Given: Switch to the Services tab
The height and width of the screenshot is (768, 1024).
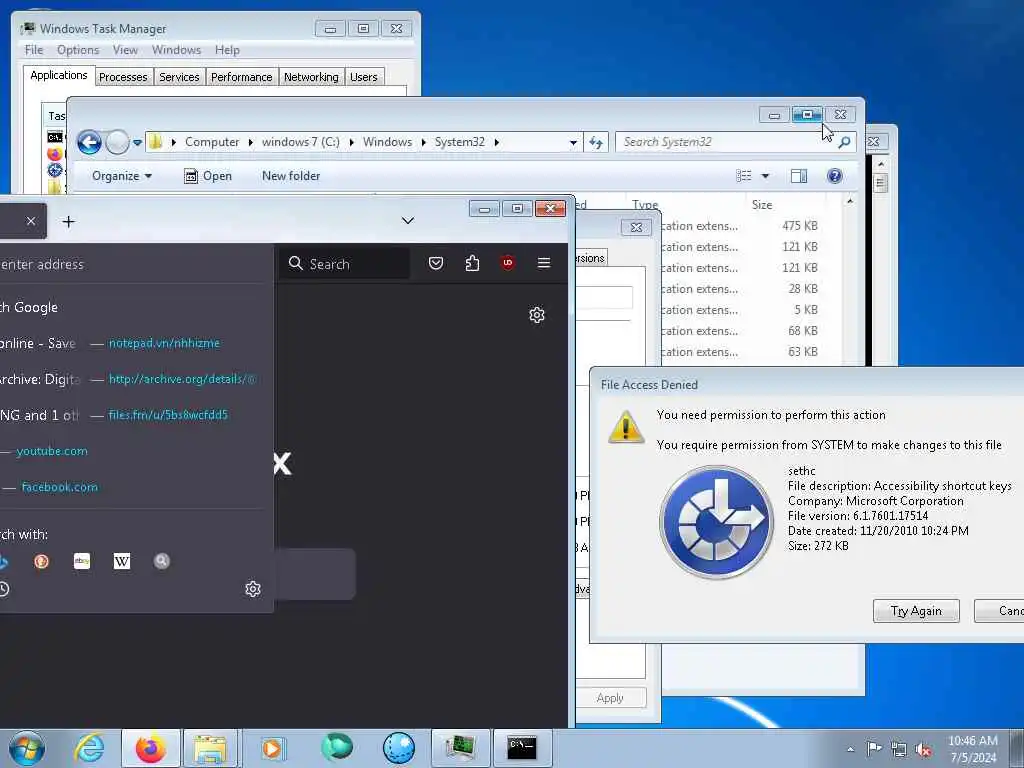Looking at the screenshot, I should tap(180, 77).
